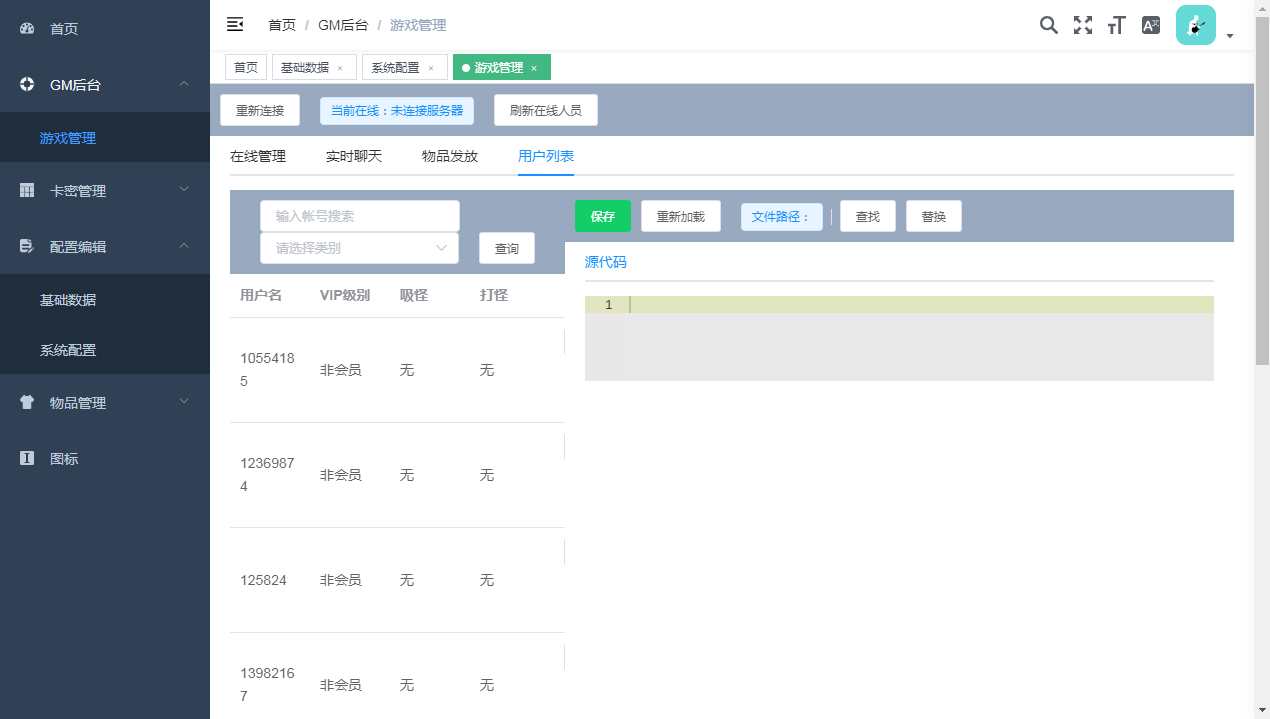1270x719 pixels.
Task: Open the global search magnifier icon
Action: [x=1048, y=25]
